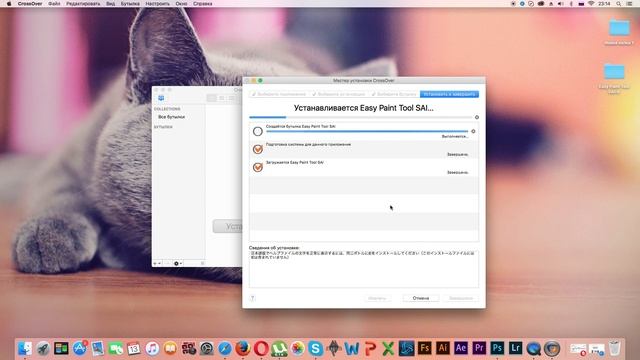Launch iTunes from the dock
The image size is (640, 360).
point(152,348)
